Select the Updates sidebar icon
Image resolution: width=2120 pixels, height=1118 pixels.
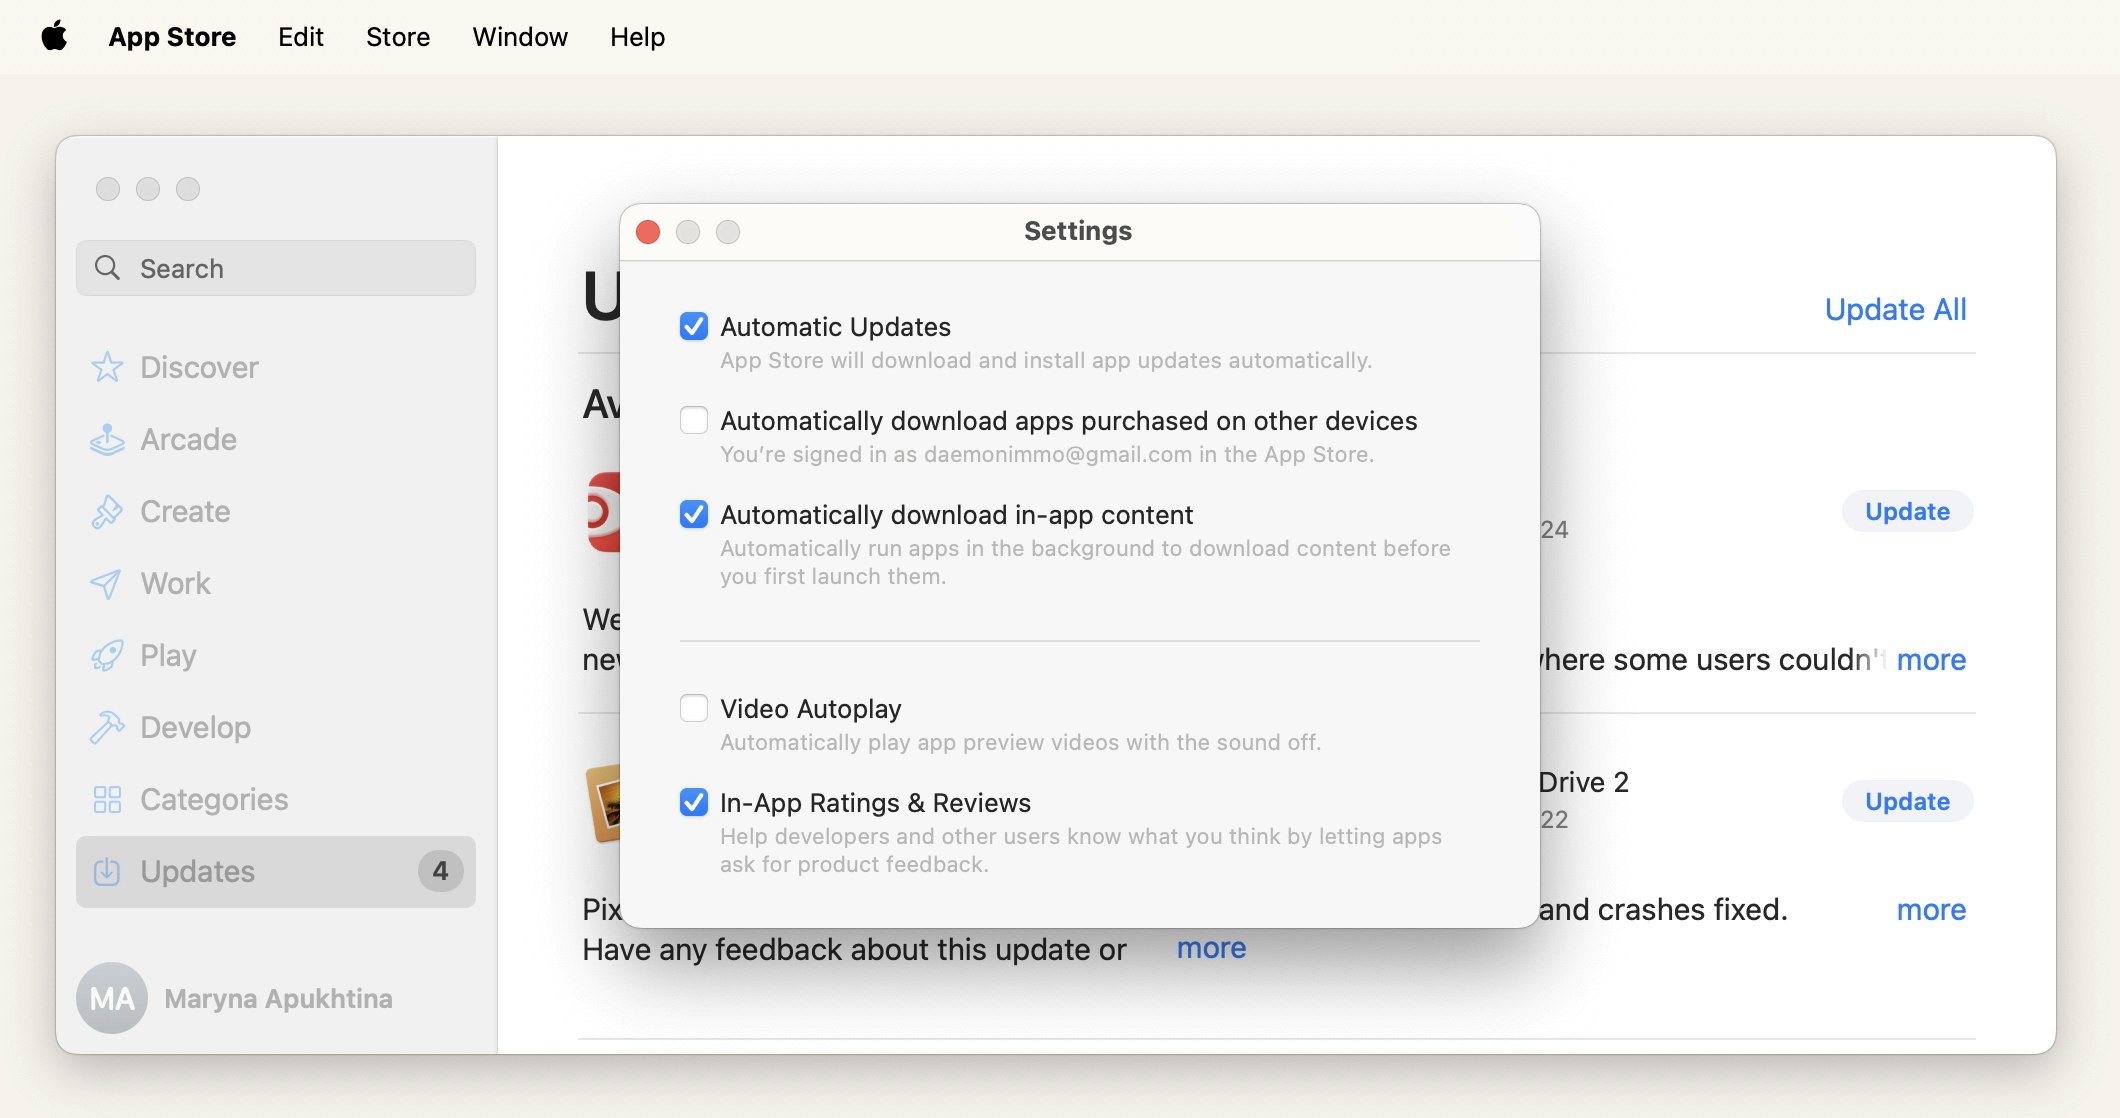107,871
